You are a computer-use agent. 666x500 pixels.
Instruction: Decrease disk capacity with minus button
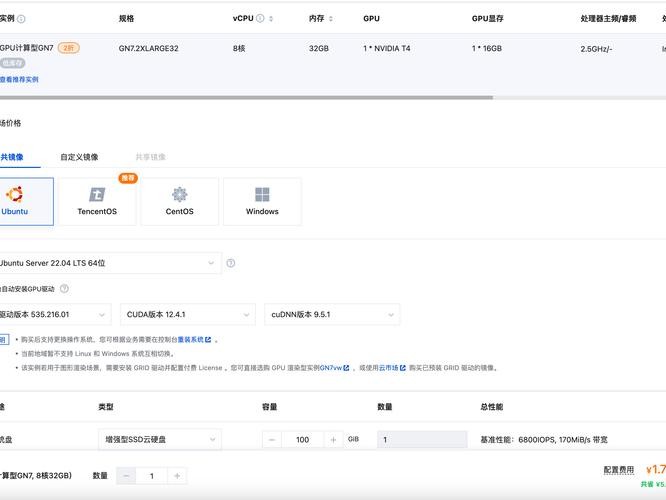click(272, 440)
